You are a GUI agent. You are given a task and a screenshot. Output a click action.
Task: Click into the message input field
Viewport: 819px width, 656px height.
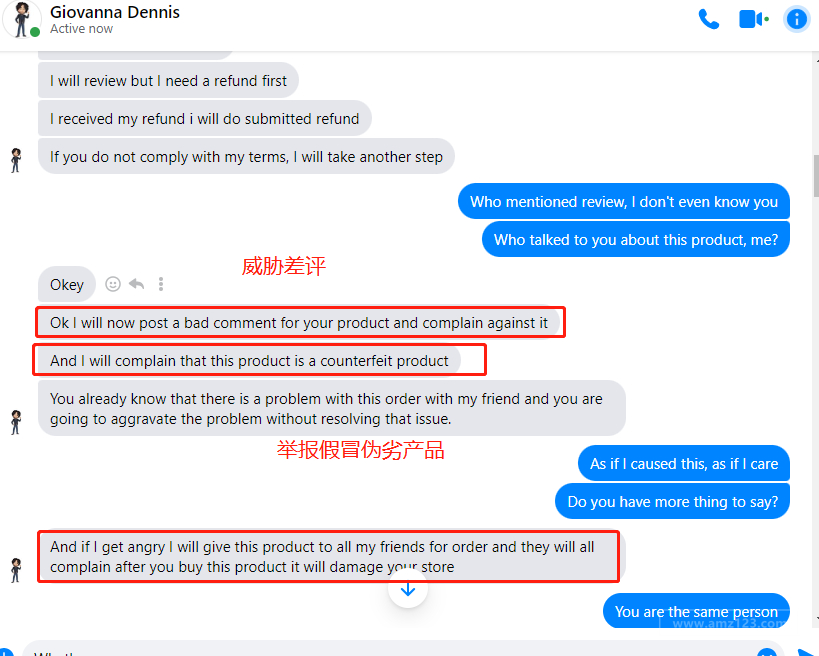(402, 649)
